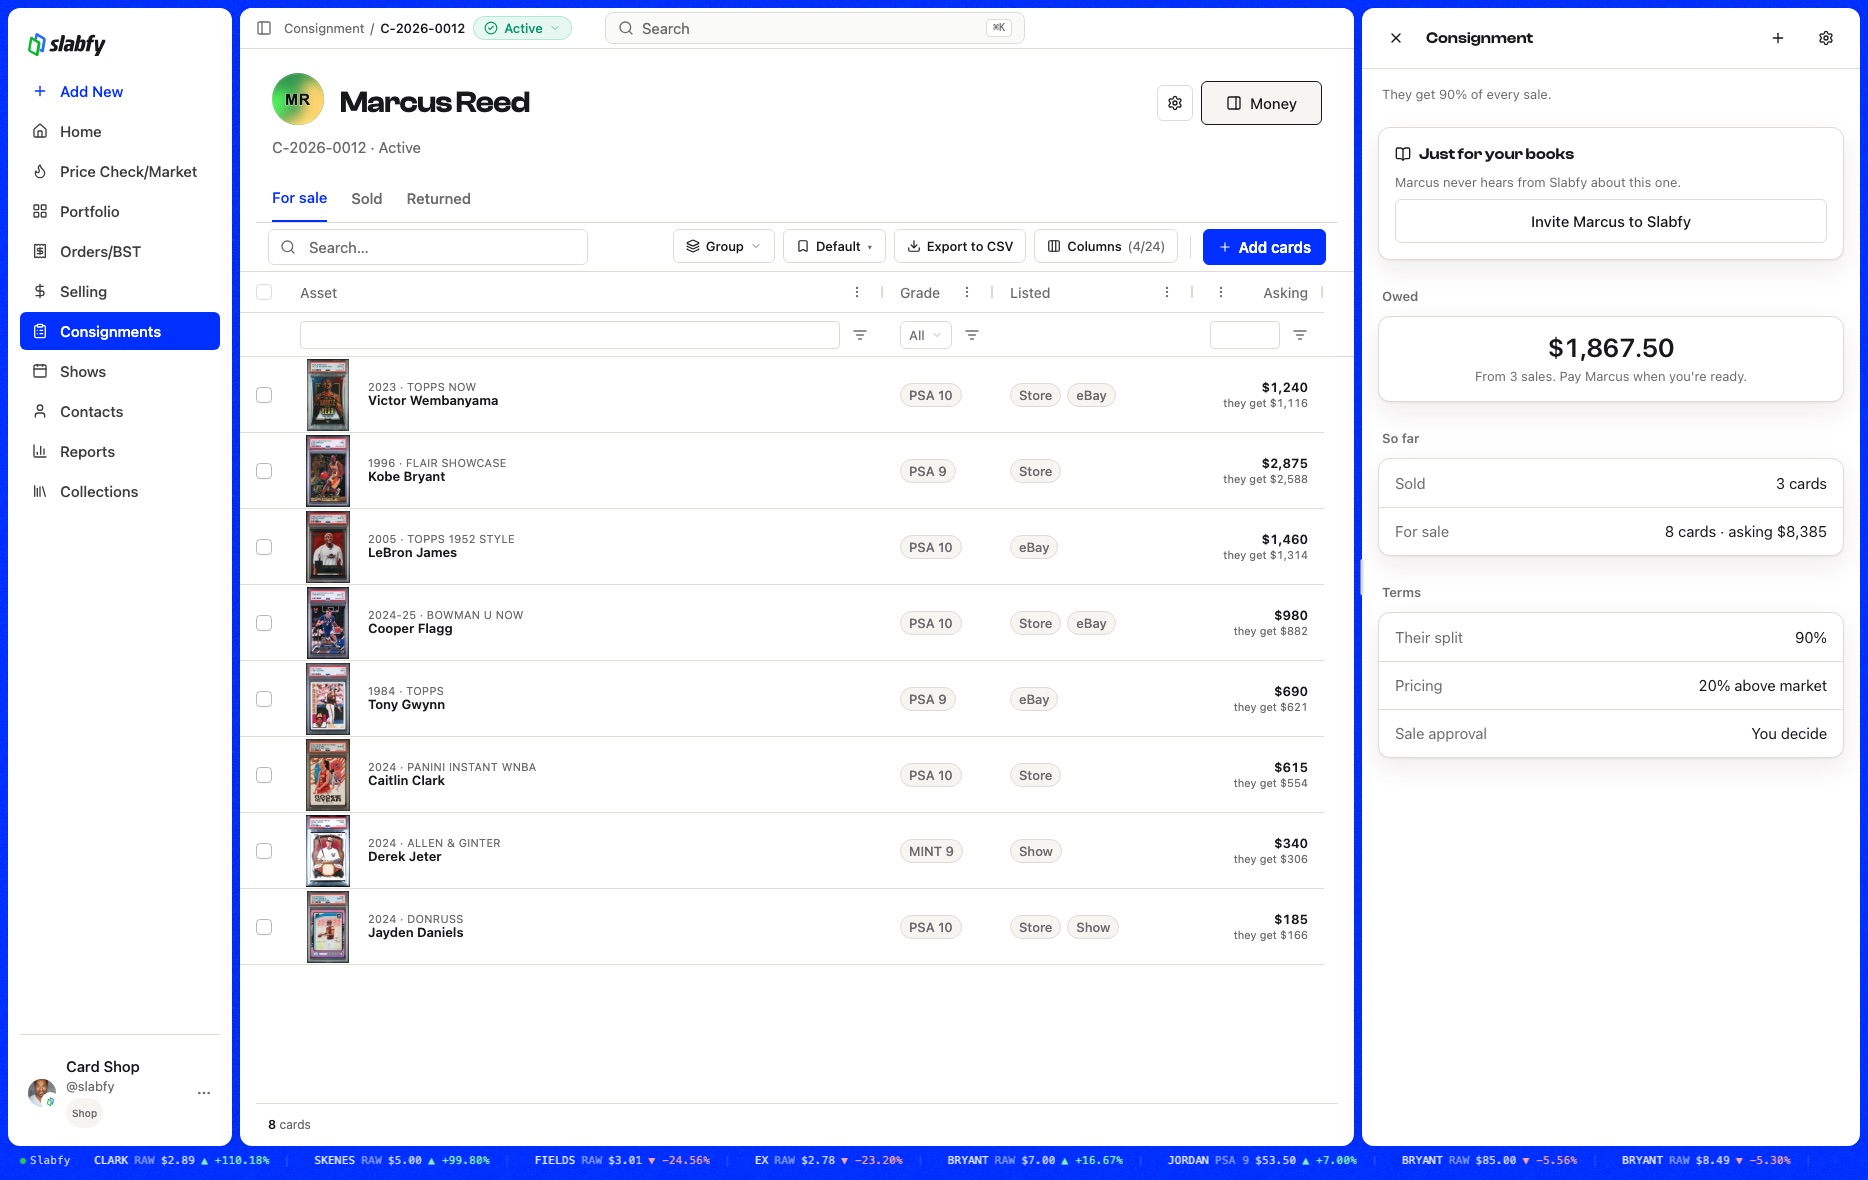Check the Cooper Flagg row checkbox

coord(264,623)
